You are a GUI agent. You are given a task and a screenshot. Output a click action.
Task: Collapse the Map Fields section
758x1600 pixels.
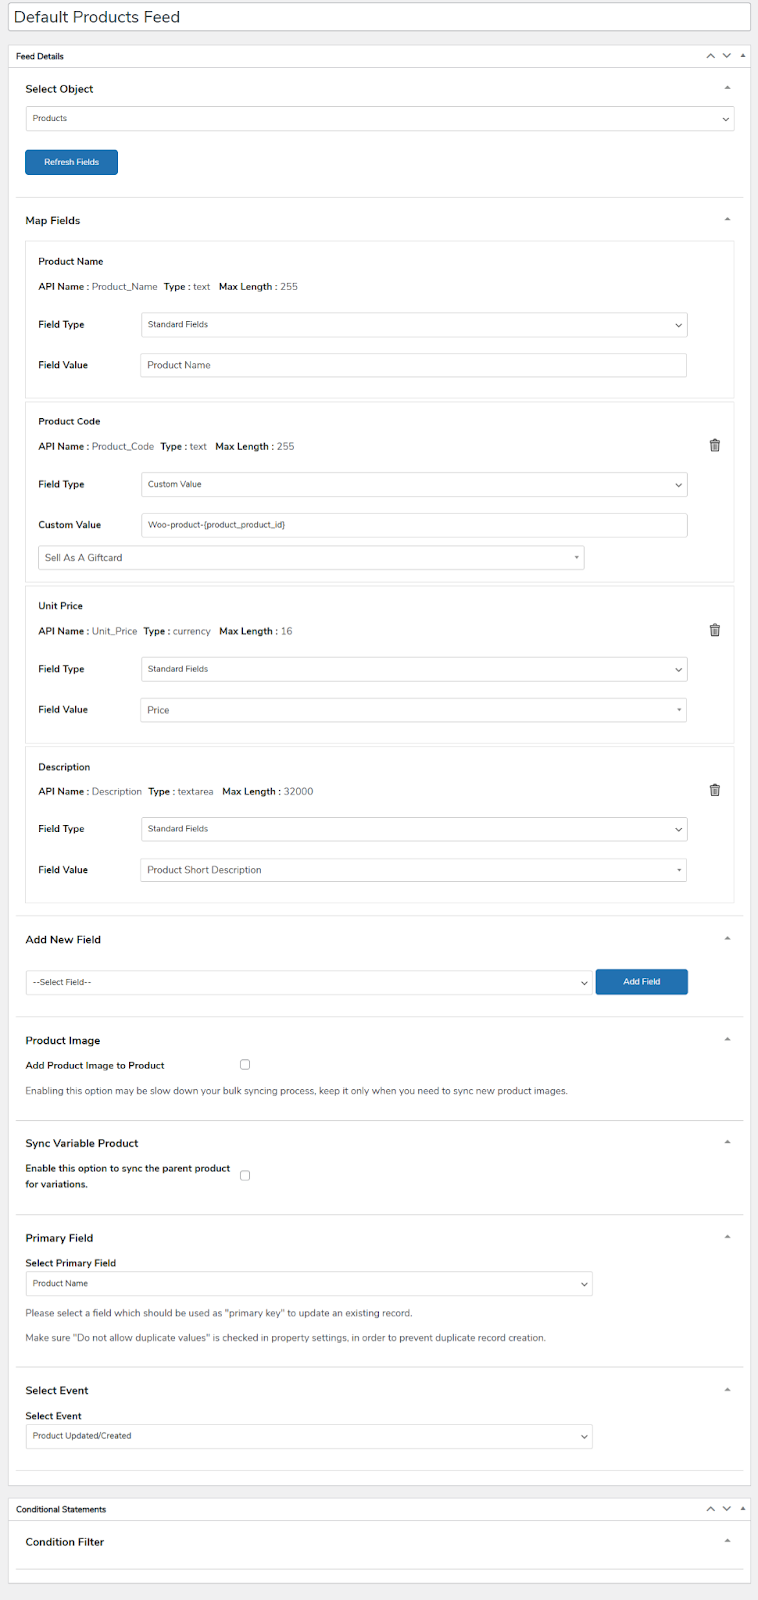727,220
